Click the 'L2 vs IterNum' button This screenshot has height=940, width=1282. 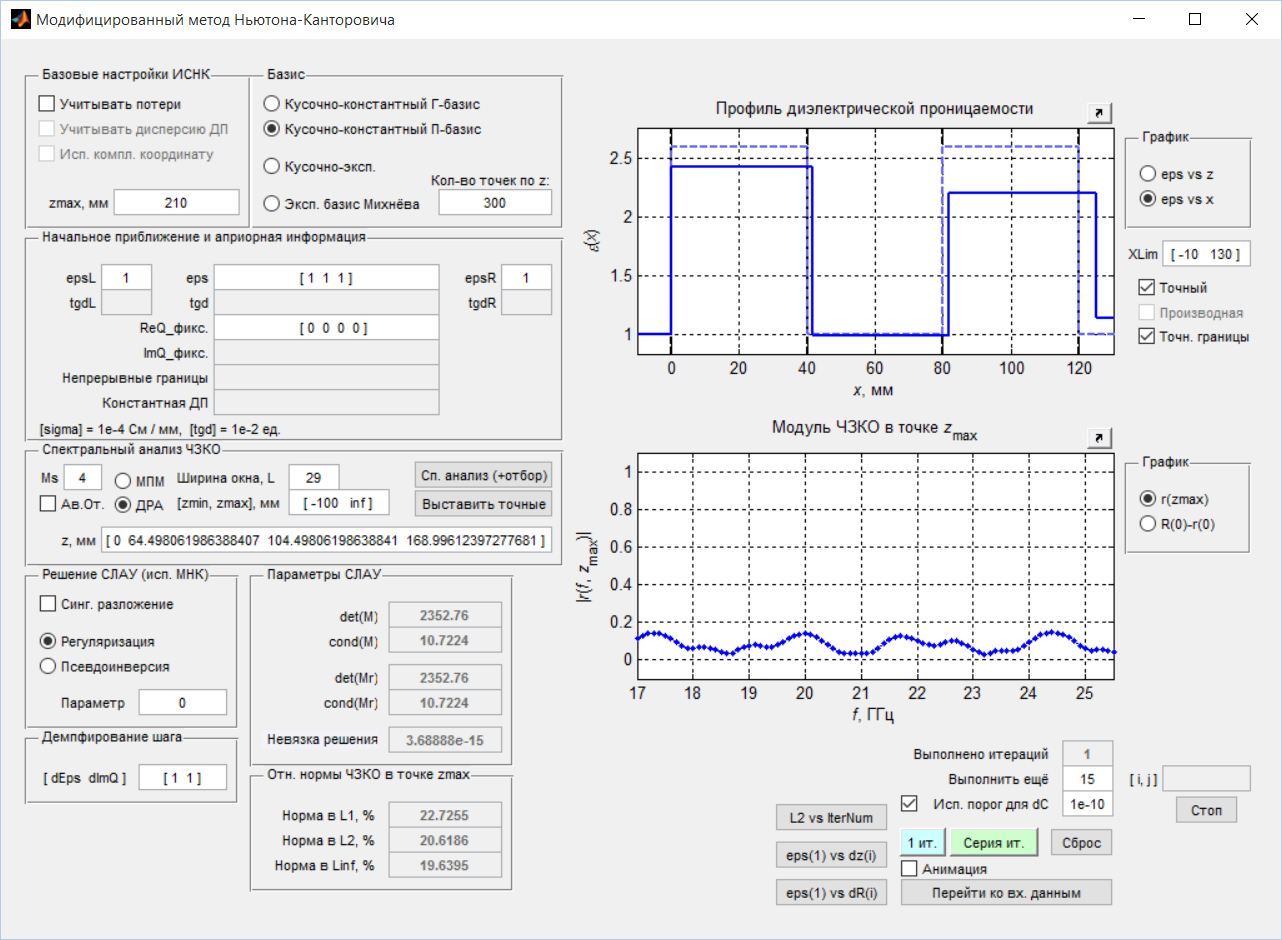830,818
